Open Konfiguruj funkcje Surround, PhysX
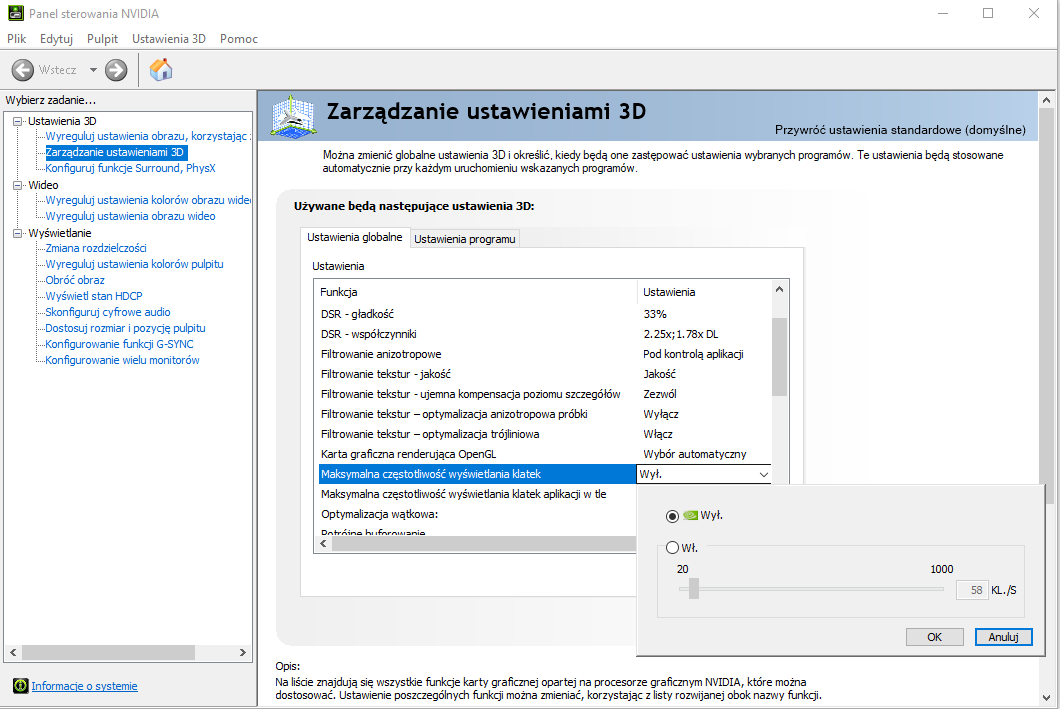Viewport: 1060px width, 709px height. coord(130,168)
